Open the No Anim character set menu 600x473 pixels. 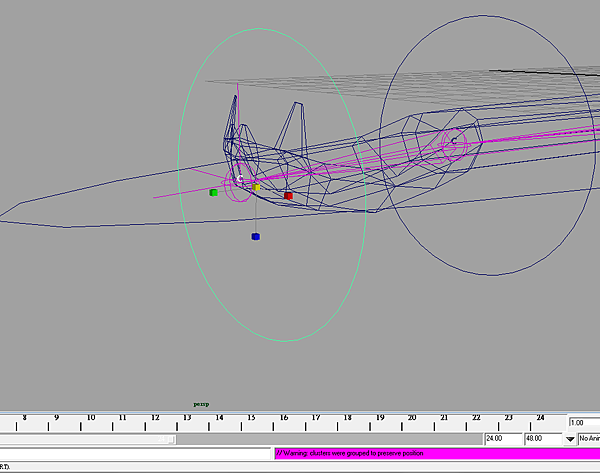[x=589, y=439]
